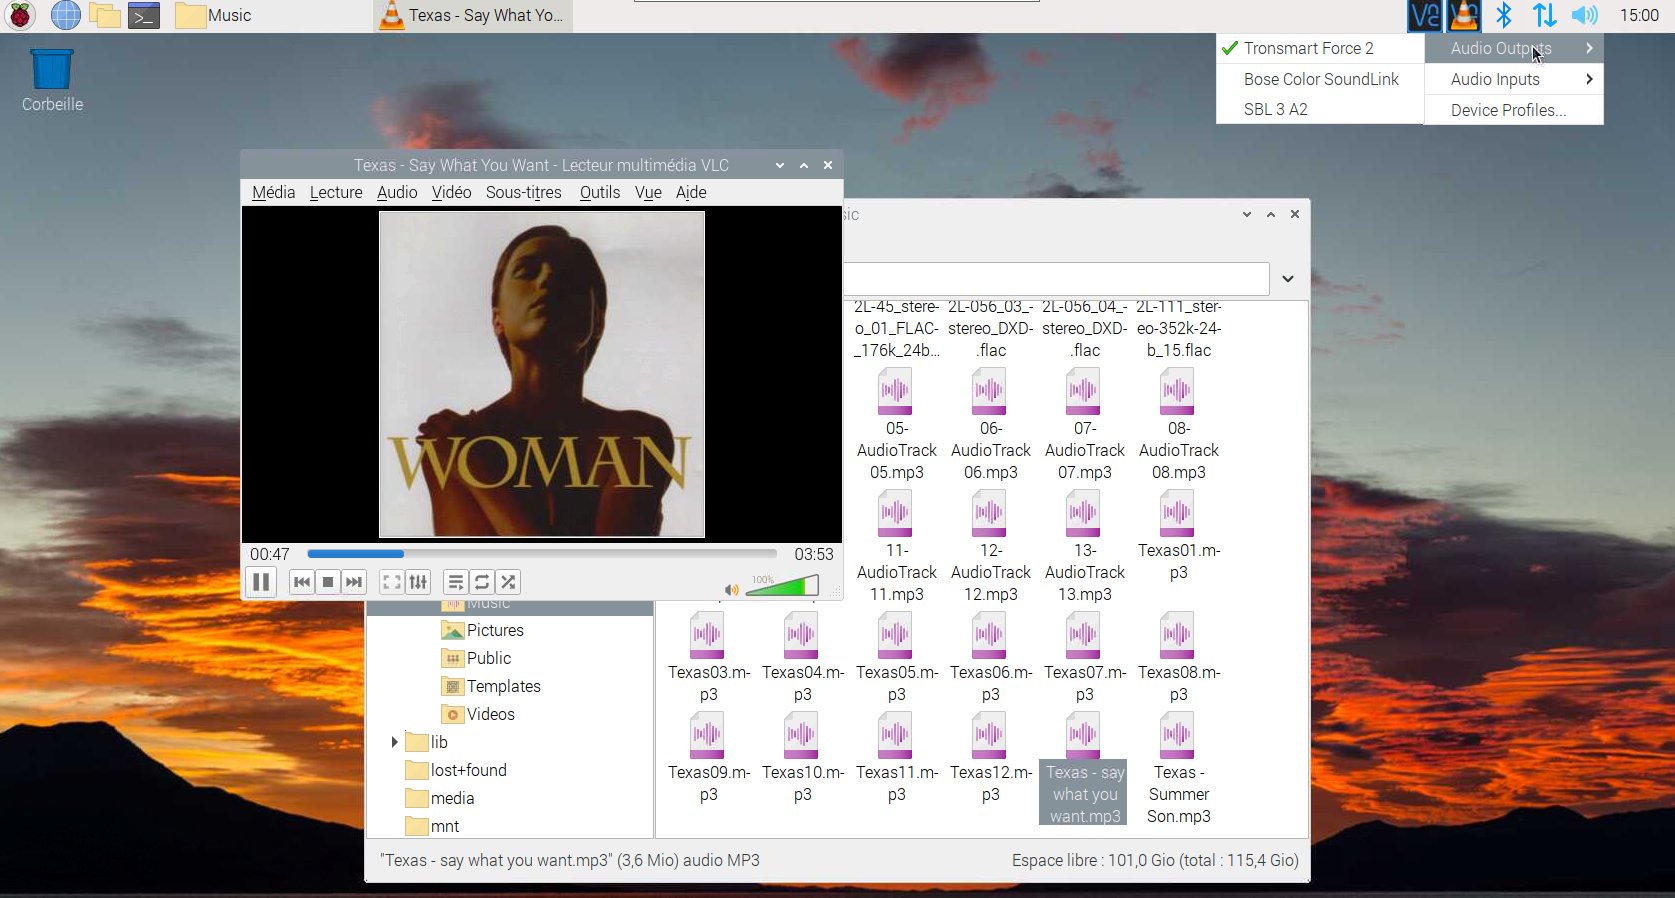
Task: Click the VLC tray cone icon
Action: click(x=1464, y=15)
